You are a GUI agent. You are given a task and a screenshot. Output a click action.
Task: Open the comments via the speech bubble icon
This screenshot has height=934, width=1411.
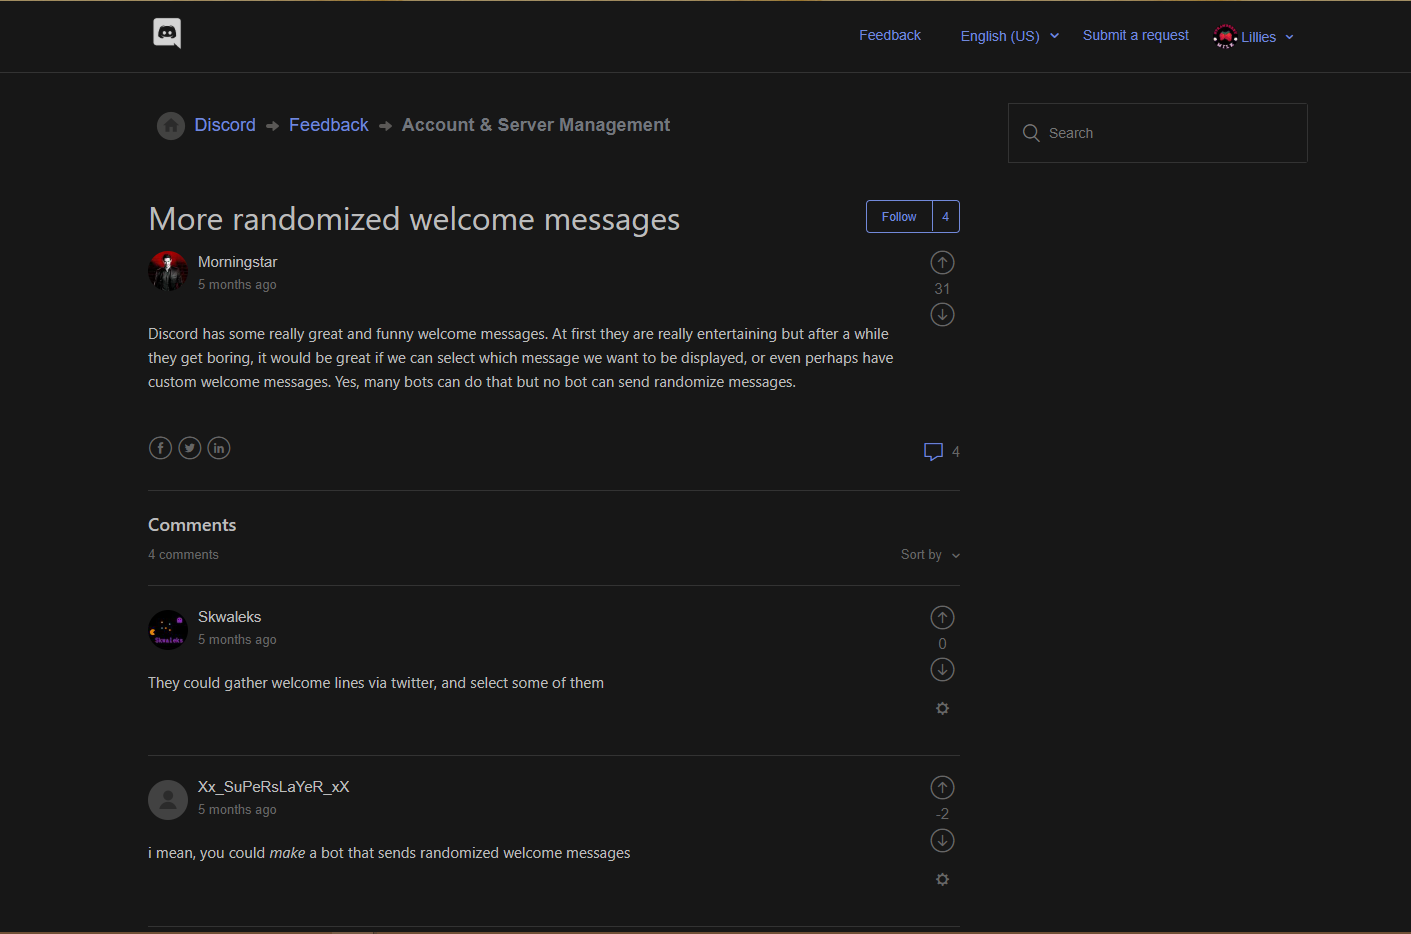click(934, 451)
